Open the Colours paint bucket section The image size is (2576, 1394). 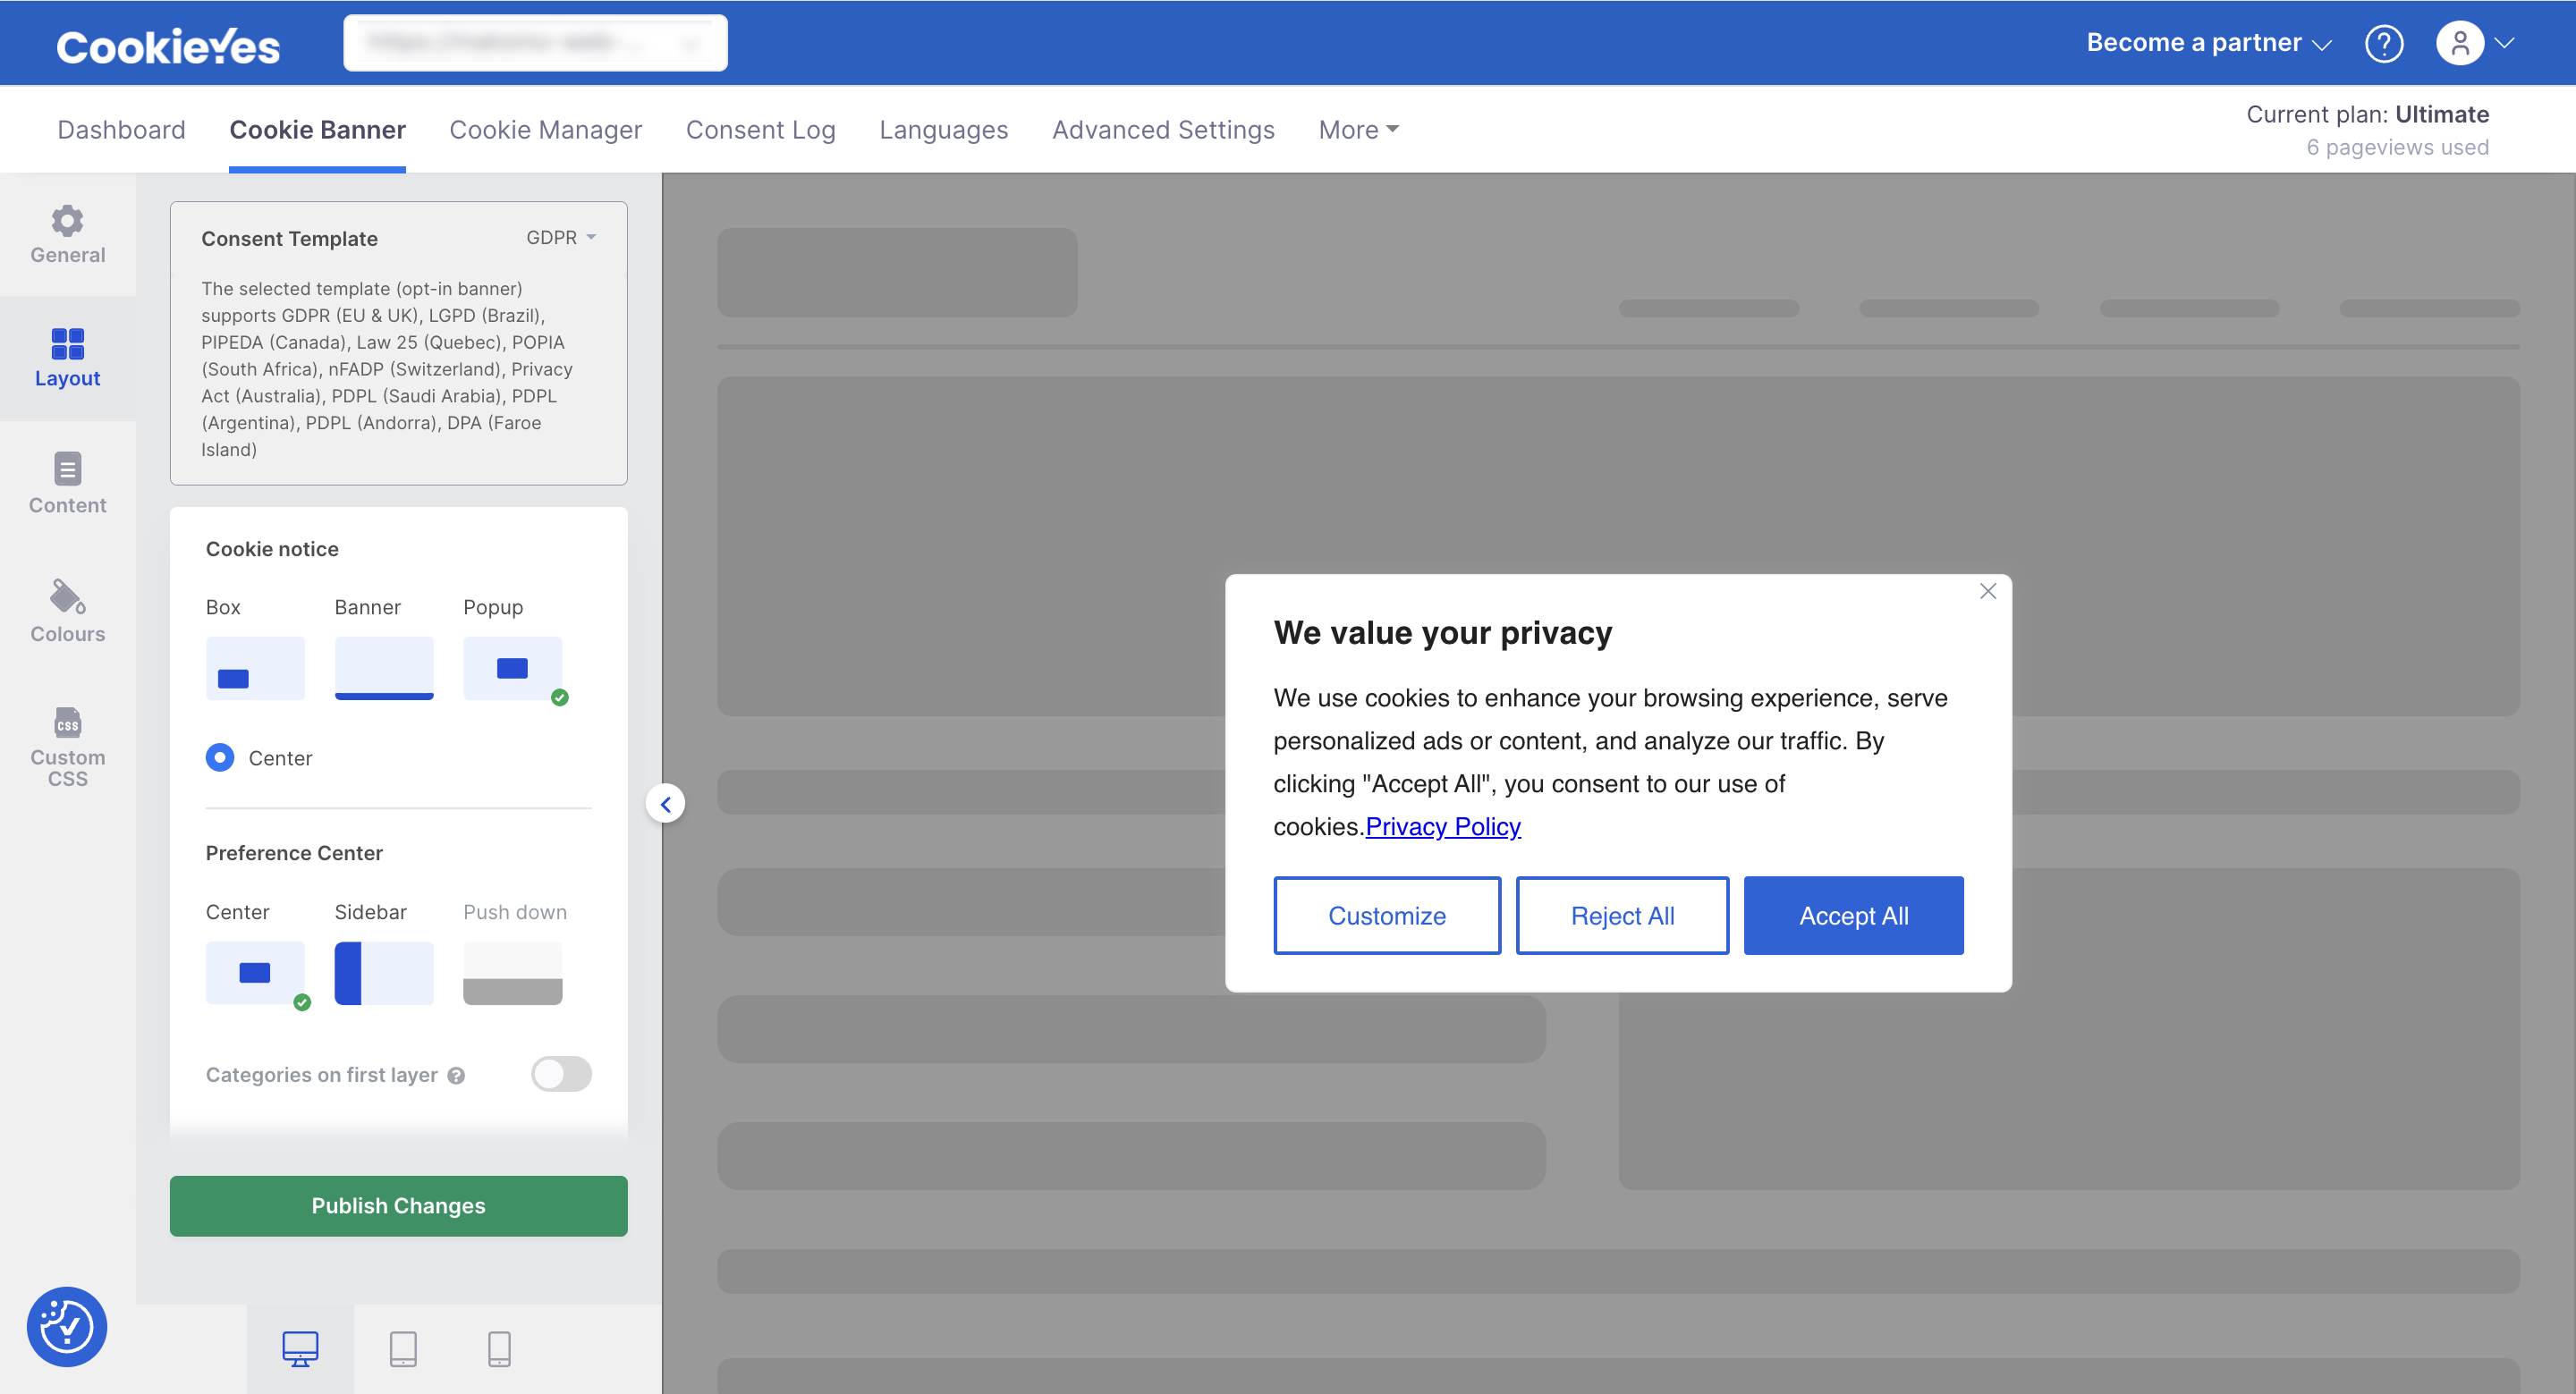point(67,610)
